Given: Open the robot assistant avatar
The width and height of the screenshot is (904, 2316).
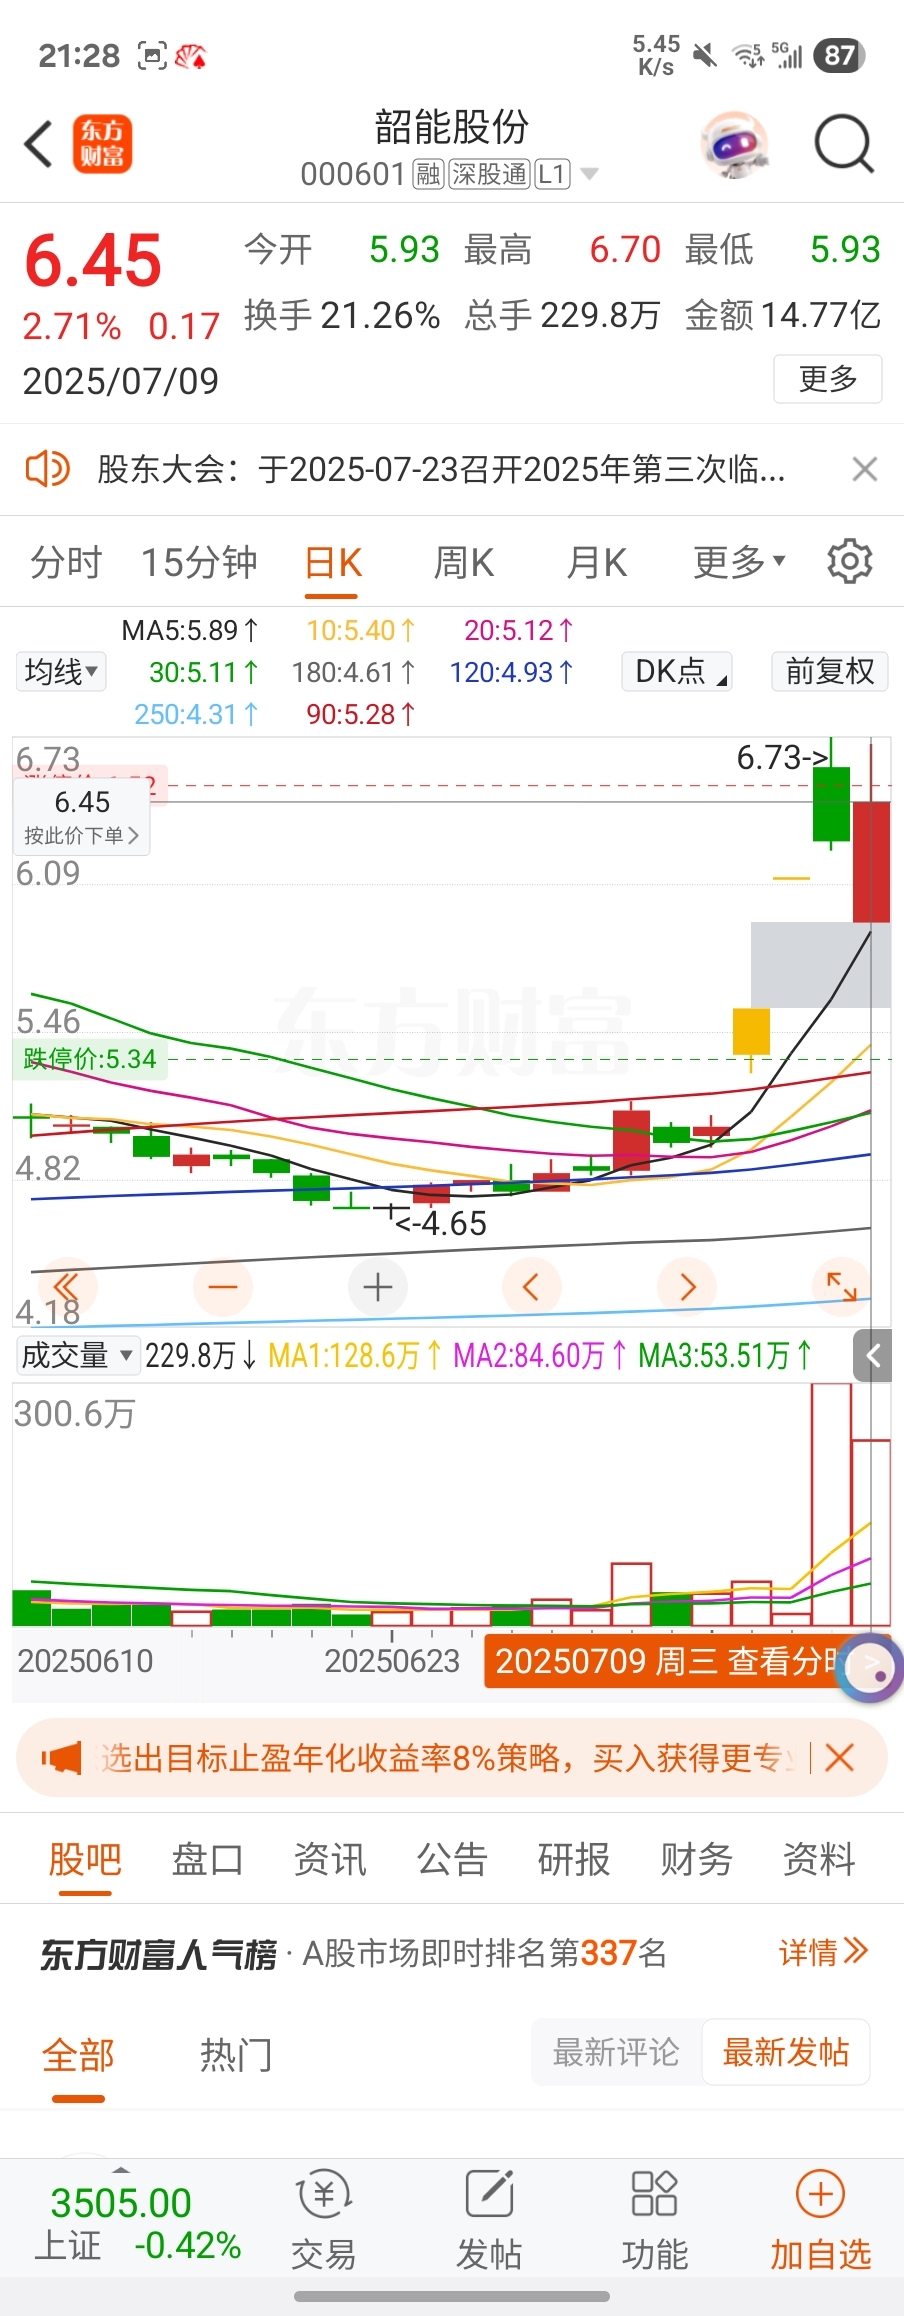Looking at the screenshot, I should [x=735, y=144].
